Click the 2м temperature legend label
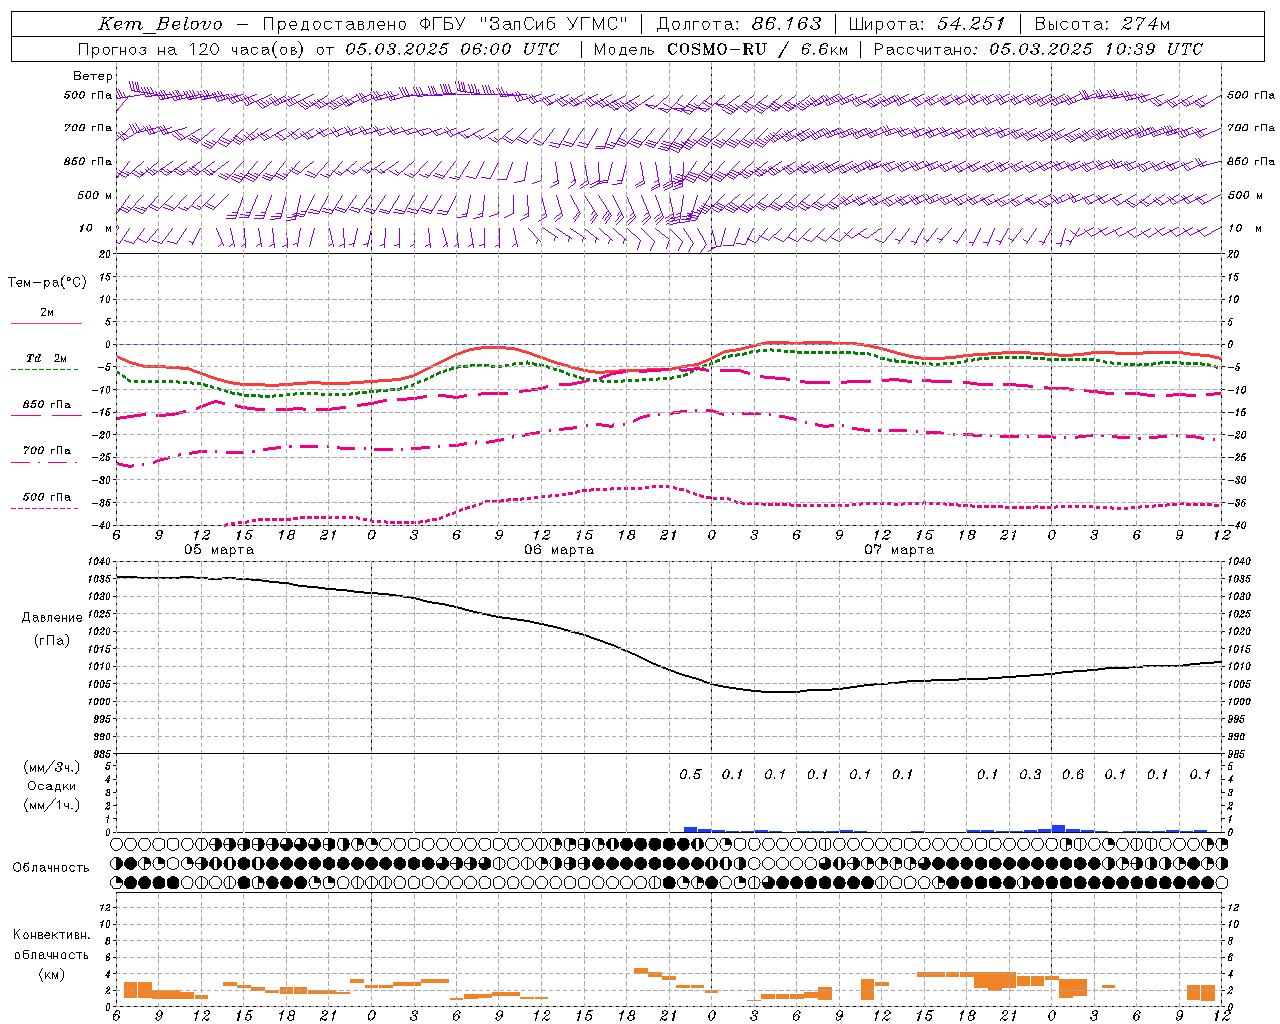 (47, 312)
